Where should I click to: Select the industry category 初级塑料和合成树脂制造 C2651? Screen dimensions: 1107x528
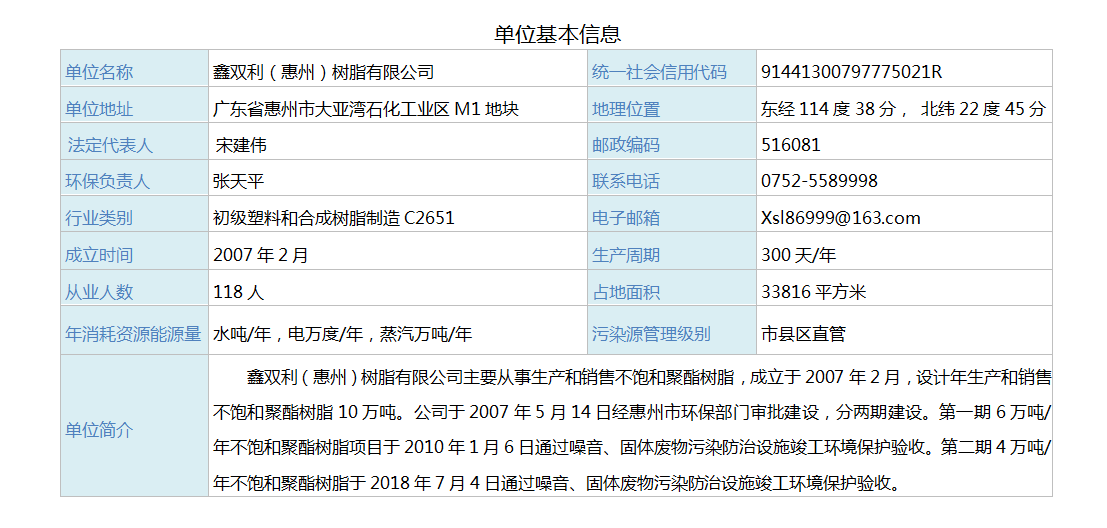pyautogui.click(x=333, y=218)
